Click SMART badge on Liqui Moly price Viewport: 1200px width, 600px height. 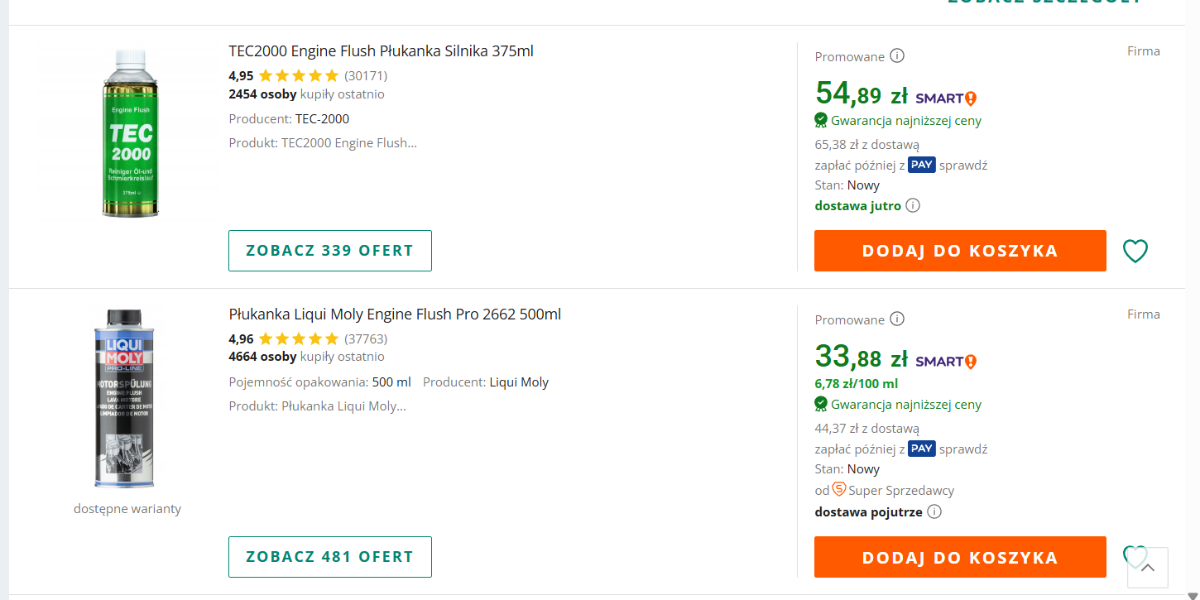[x=945, y=361]
